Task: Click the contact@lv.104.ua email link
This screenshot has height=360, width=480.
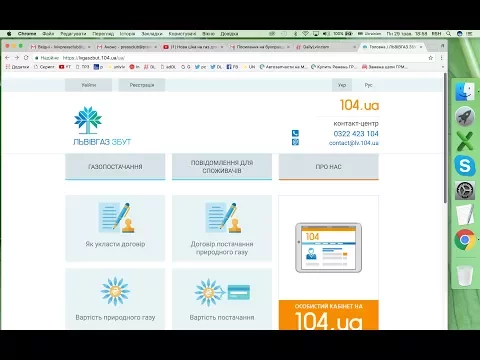Action: pos(354,143)
